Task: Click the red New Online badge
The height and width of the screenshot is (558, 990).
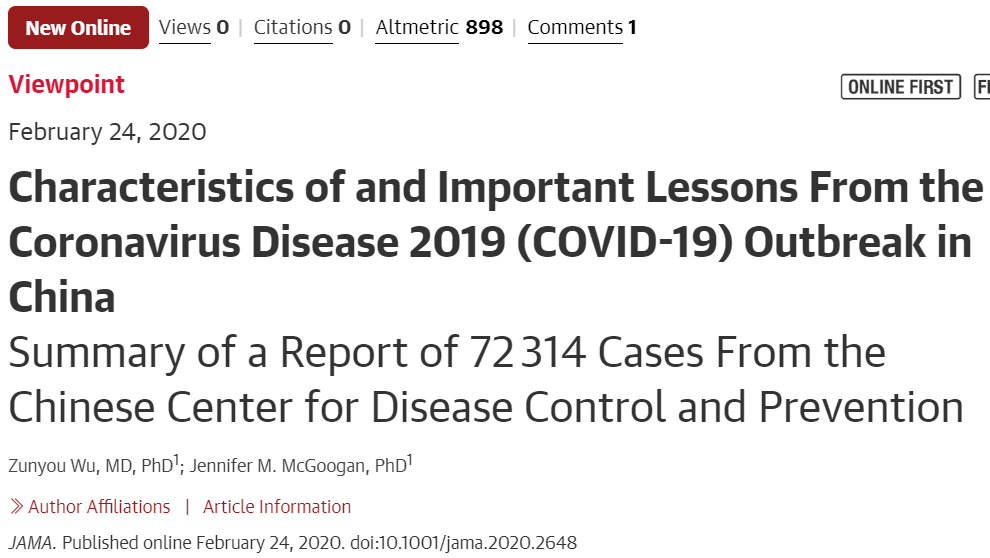Action: tap(78, 28)
